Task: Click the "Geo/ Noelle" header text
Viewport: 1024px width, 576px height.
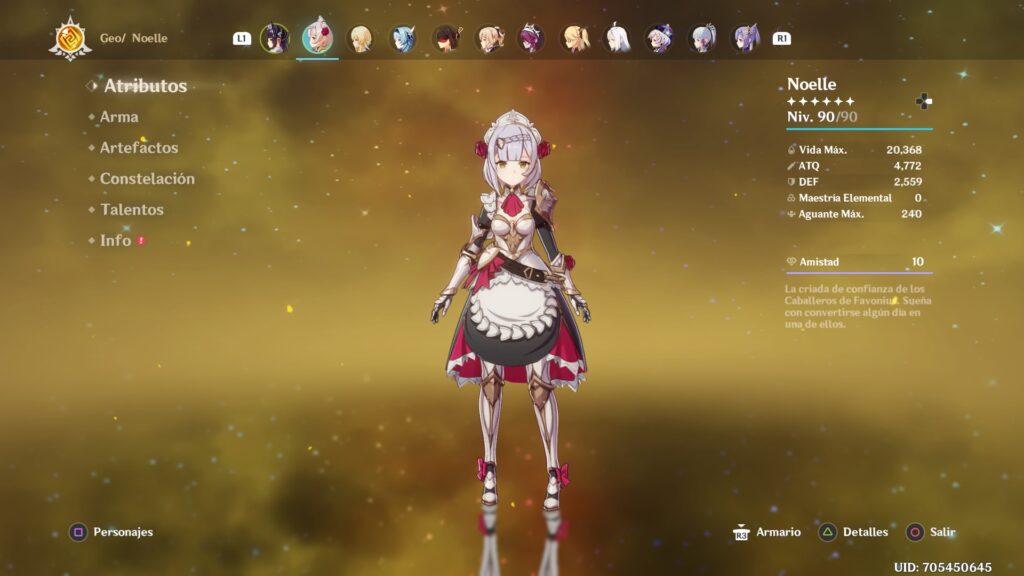Action: coord(134,39)
